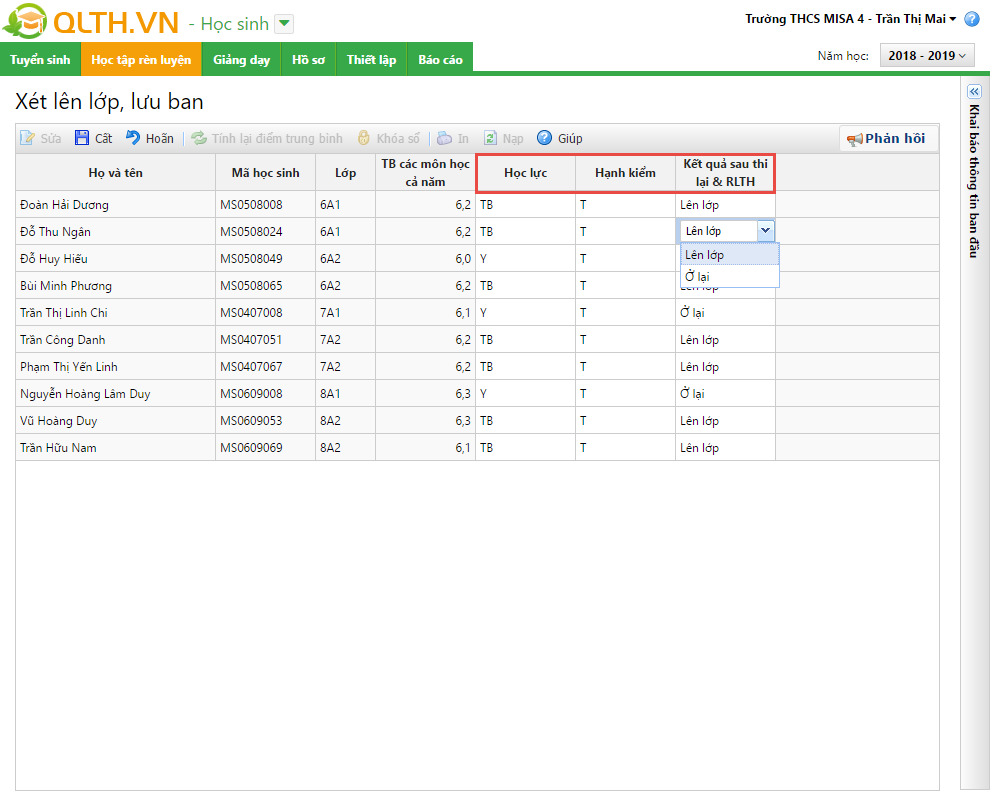Toggle the result dropdown for Đỗ Thu Ngân

click(765, 231)
